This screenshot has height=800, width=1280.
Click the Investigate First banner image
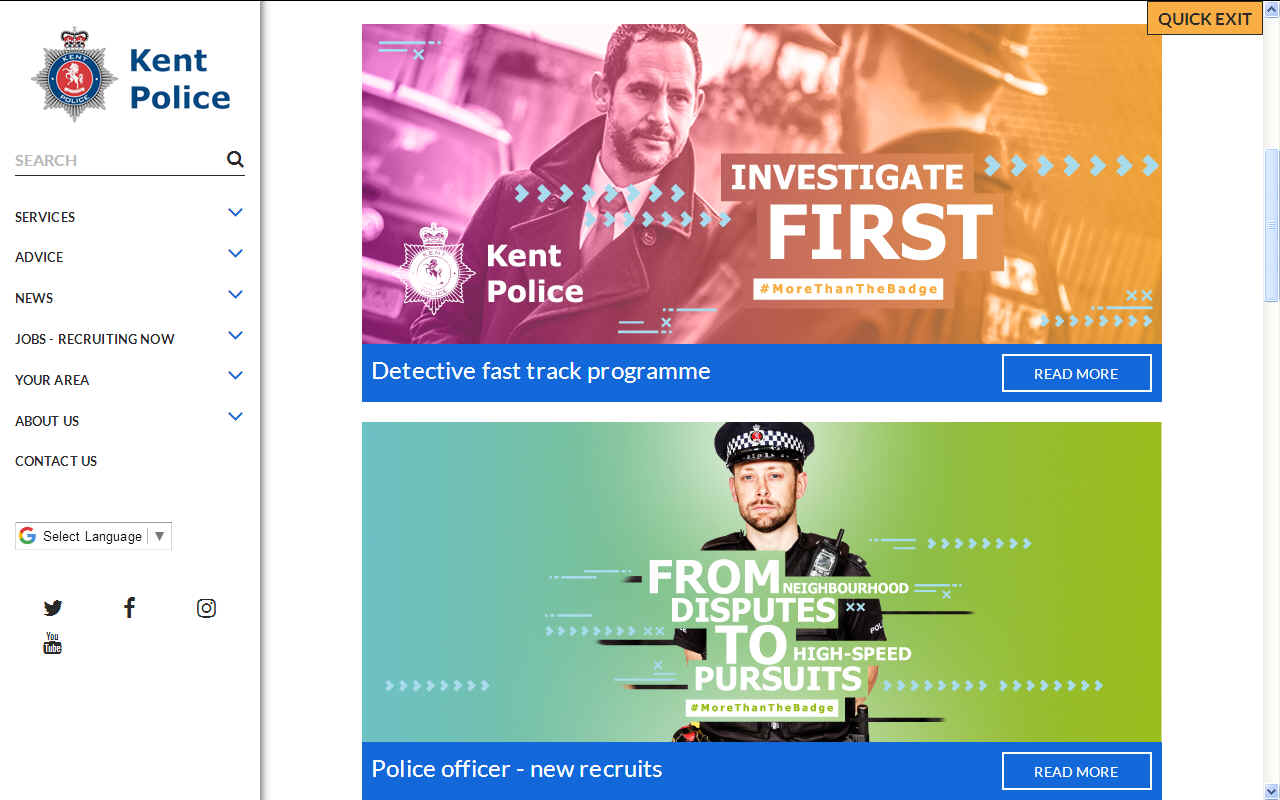[762, 184]
